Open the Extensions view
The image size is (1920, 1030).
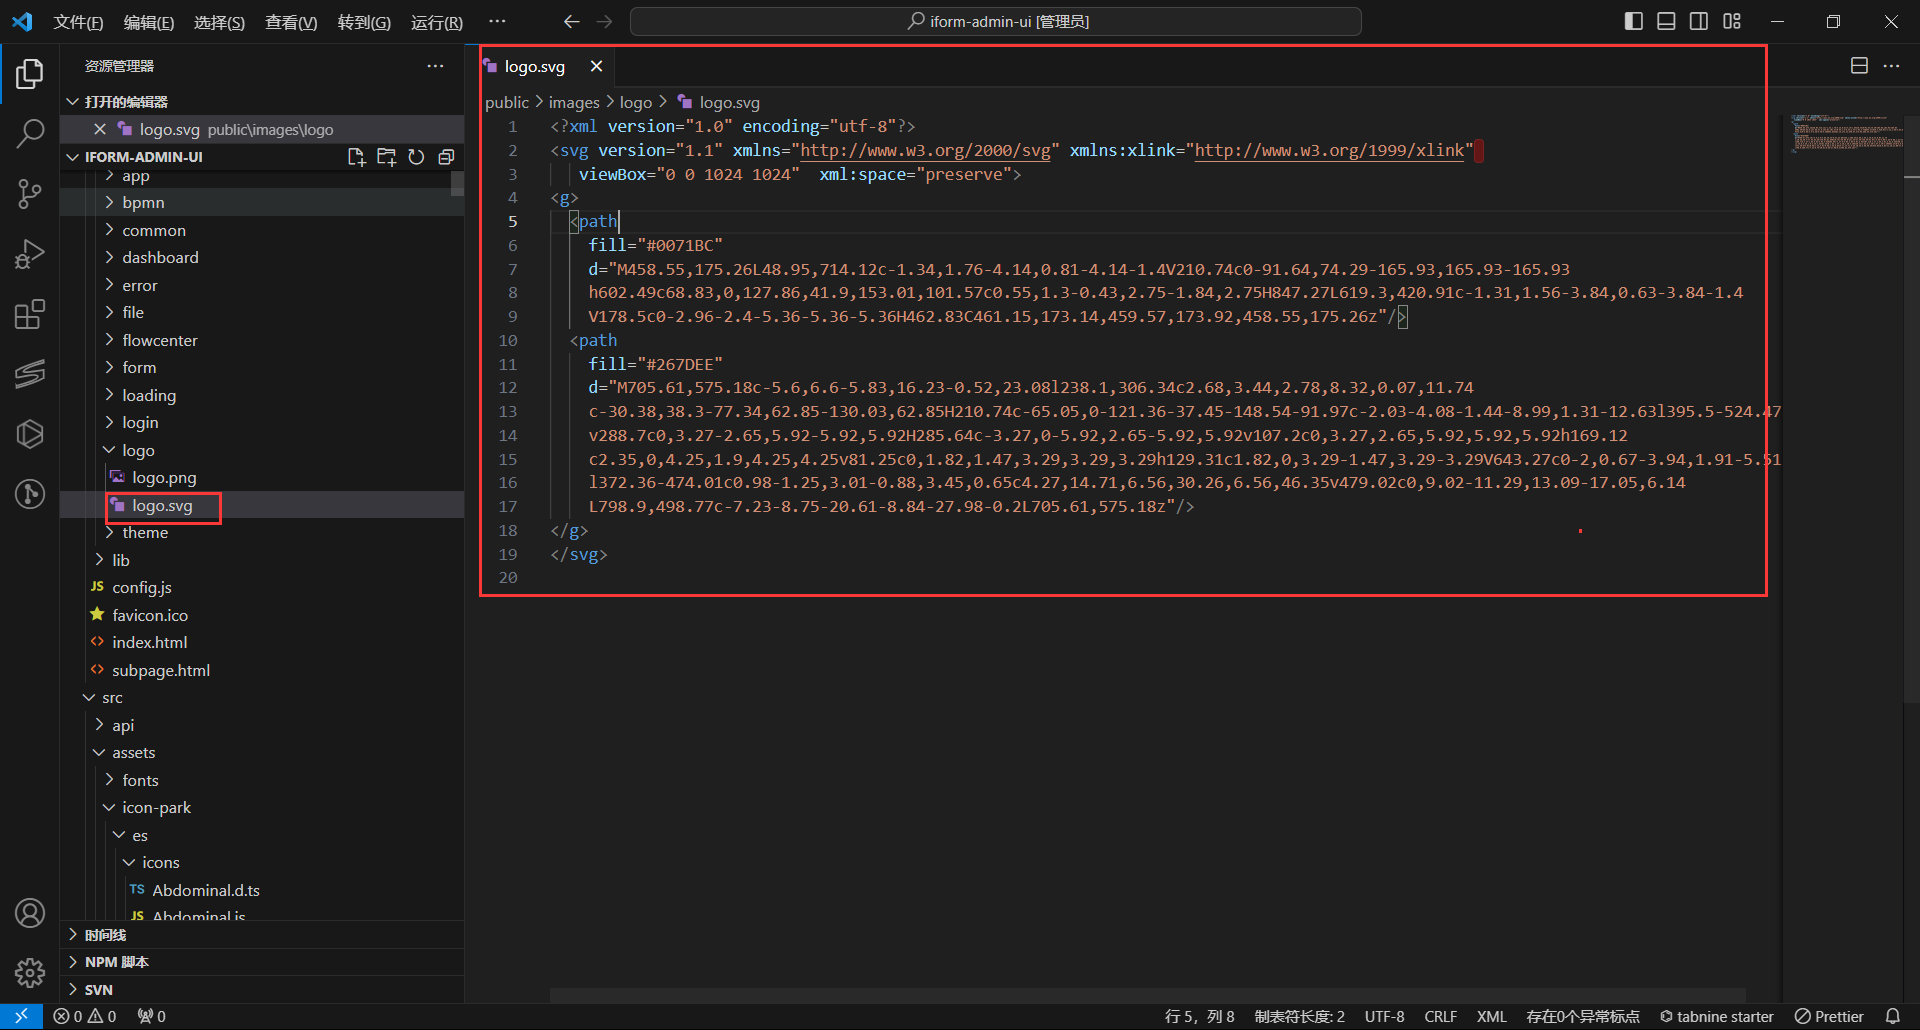coord(30,315)
